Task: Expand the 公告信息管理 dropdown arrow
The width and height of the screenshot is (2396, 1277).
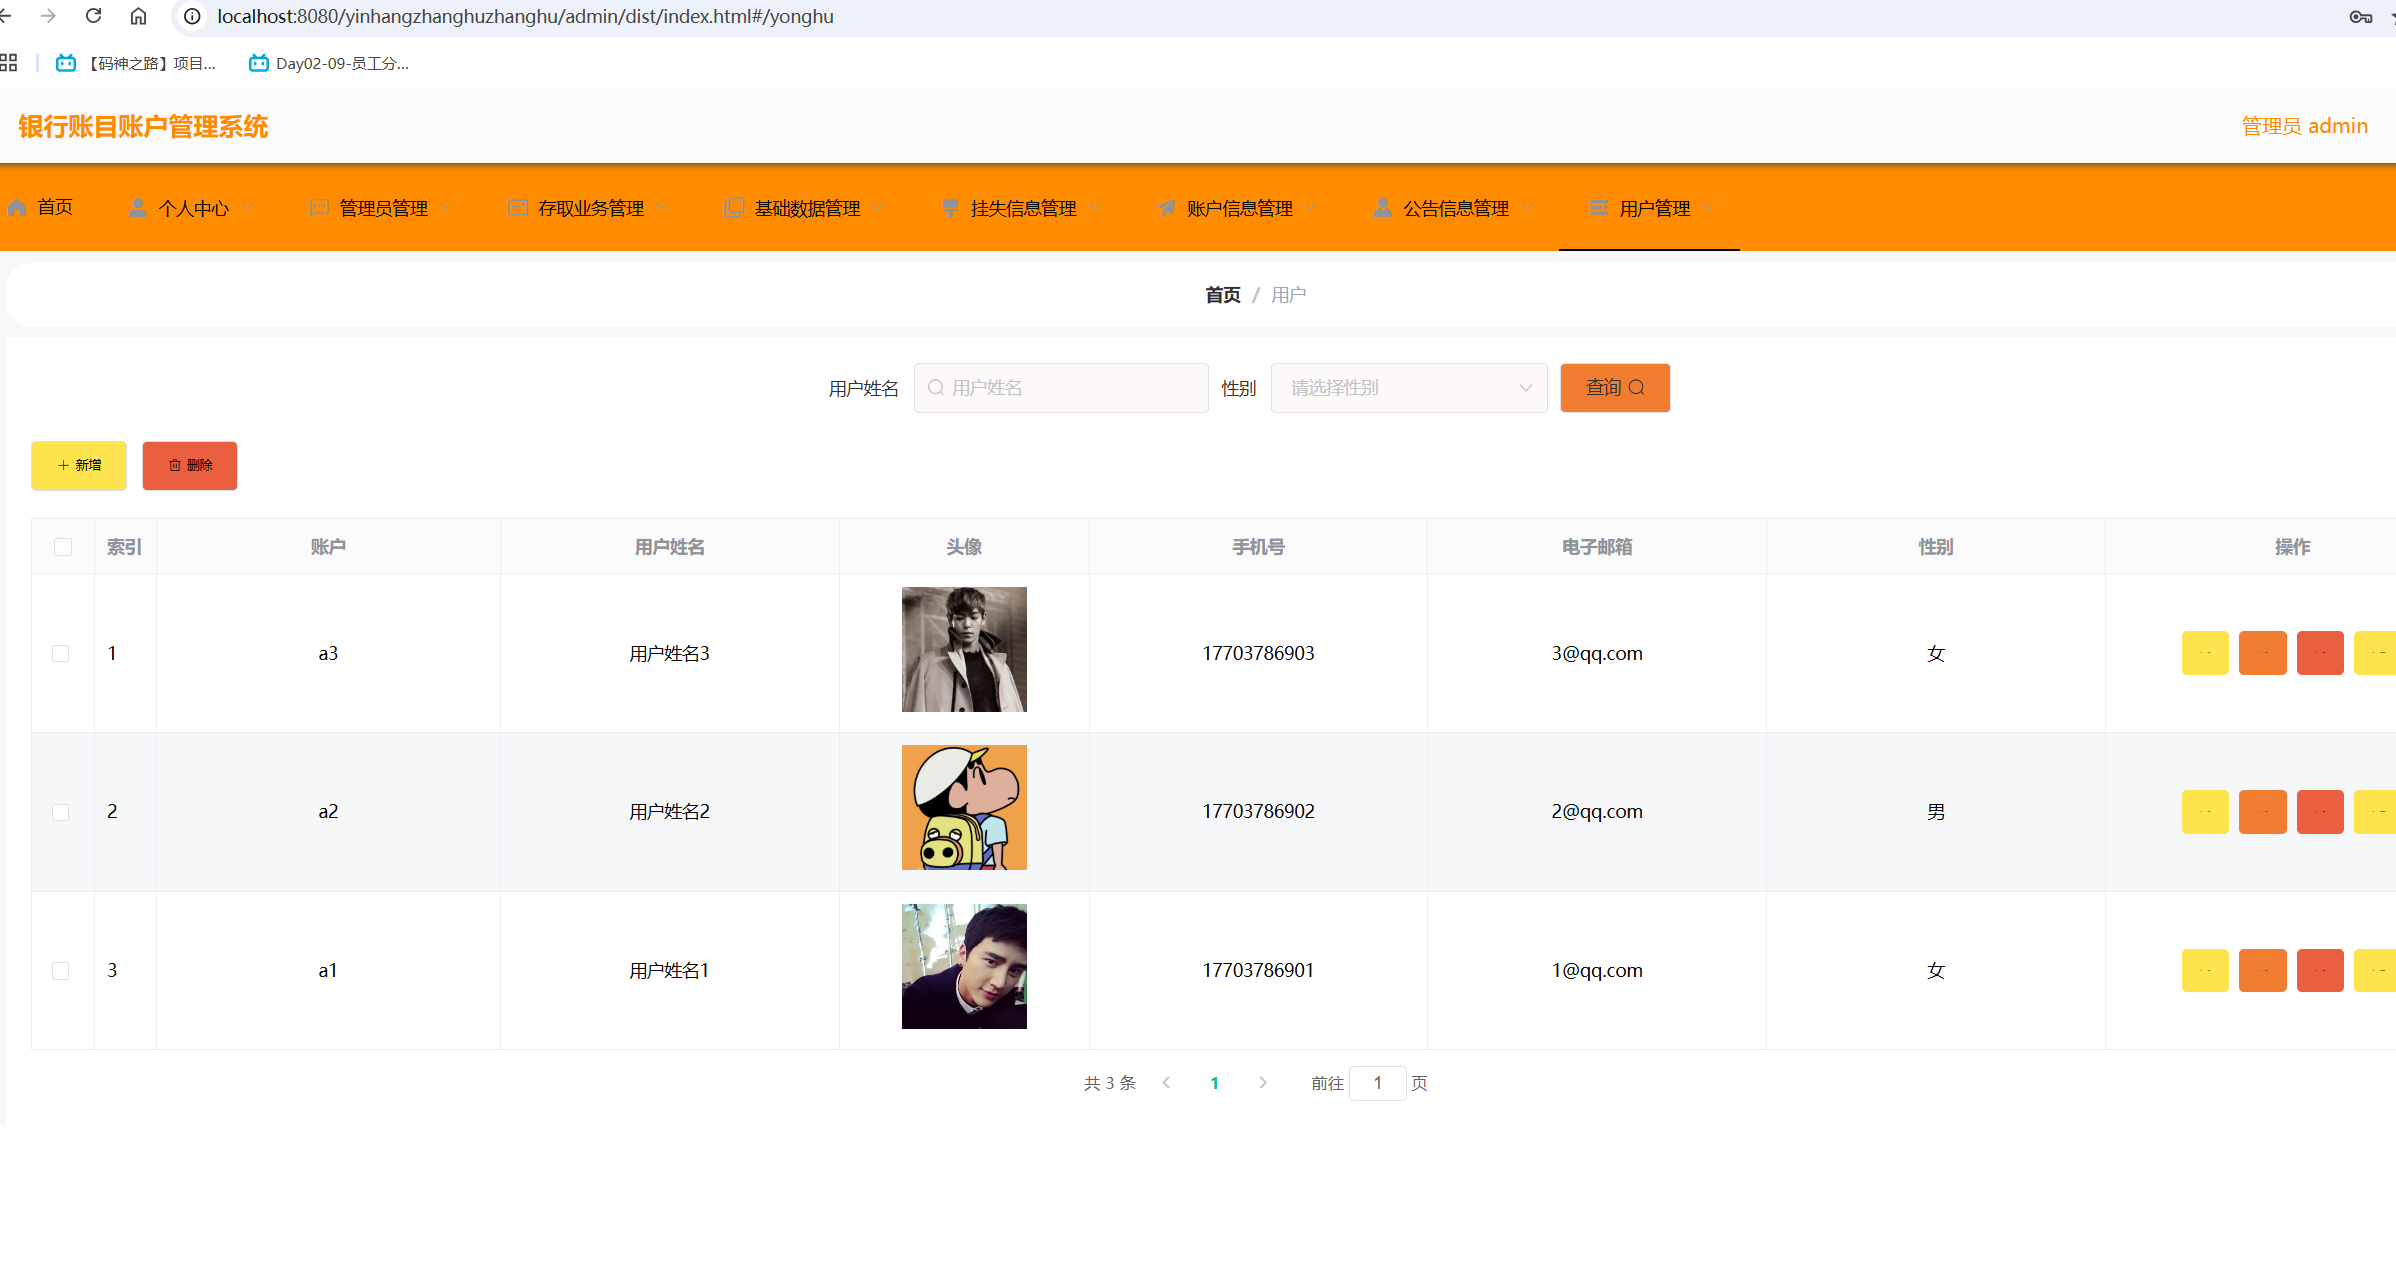Action: tap(1527, 208)
